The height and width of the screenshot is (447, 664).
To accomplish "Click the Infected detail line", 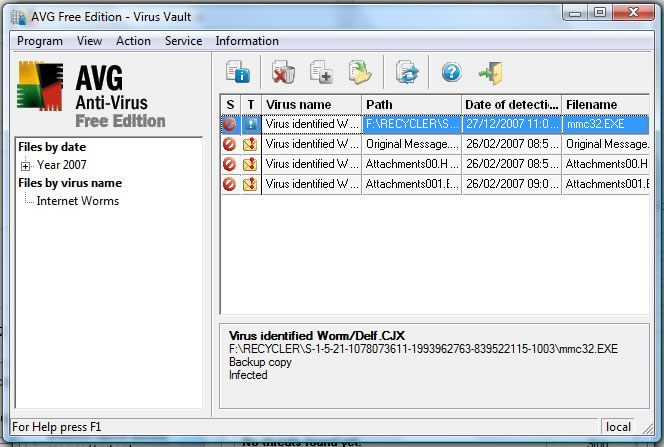I will [248, 375].
